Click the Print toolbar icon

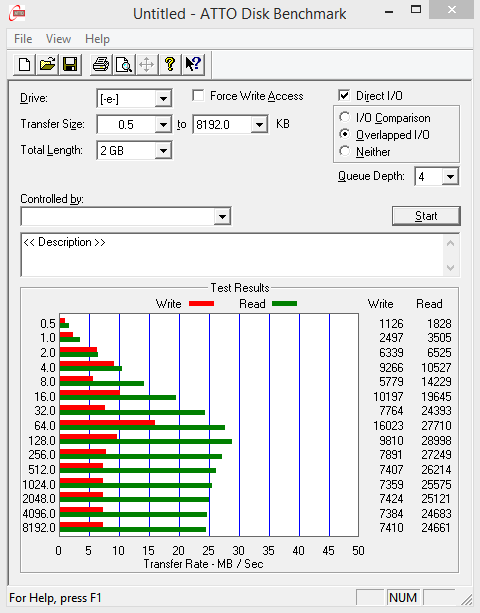pyautogui.click(x=101, y=65)
